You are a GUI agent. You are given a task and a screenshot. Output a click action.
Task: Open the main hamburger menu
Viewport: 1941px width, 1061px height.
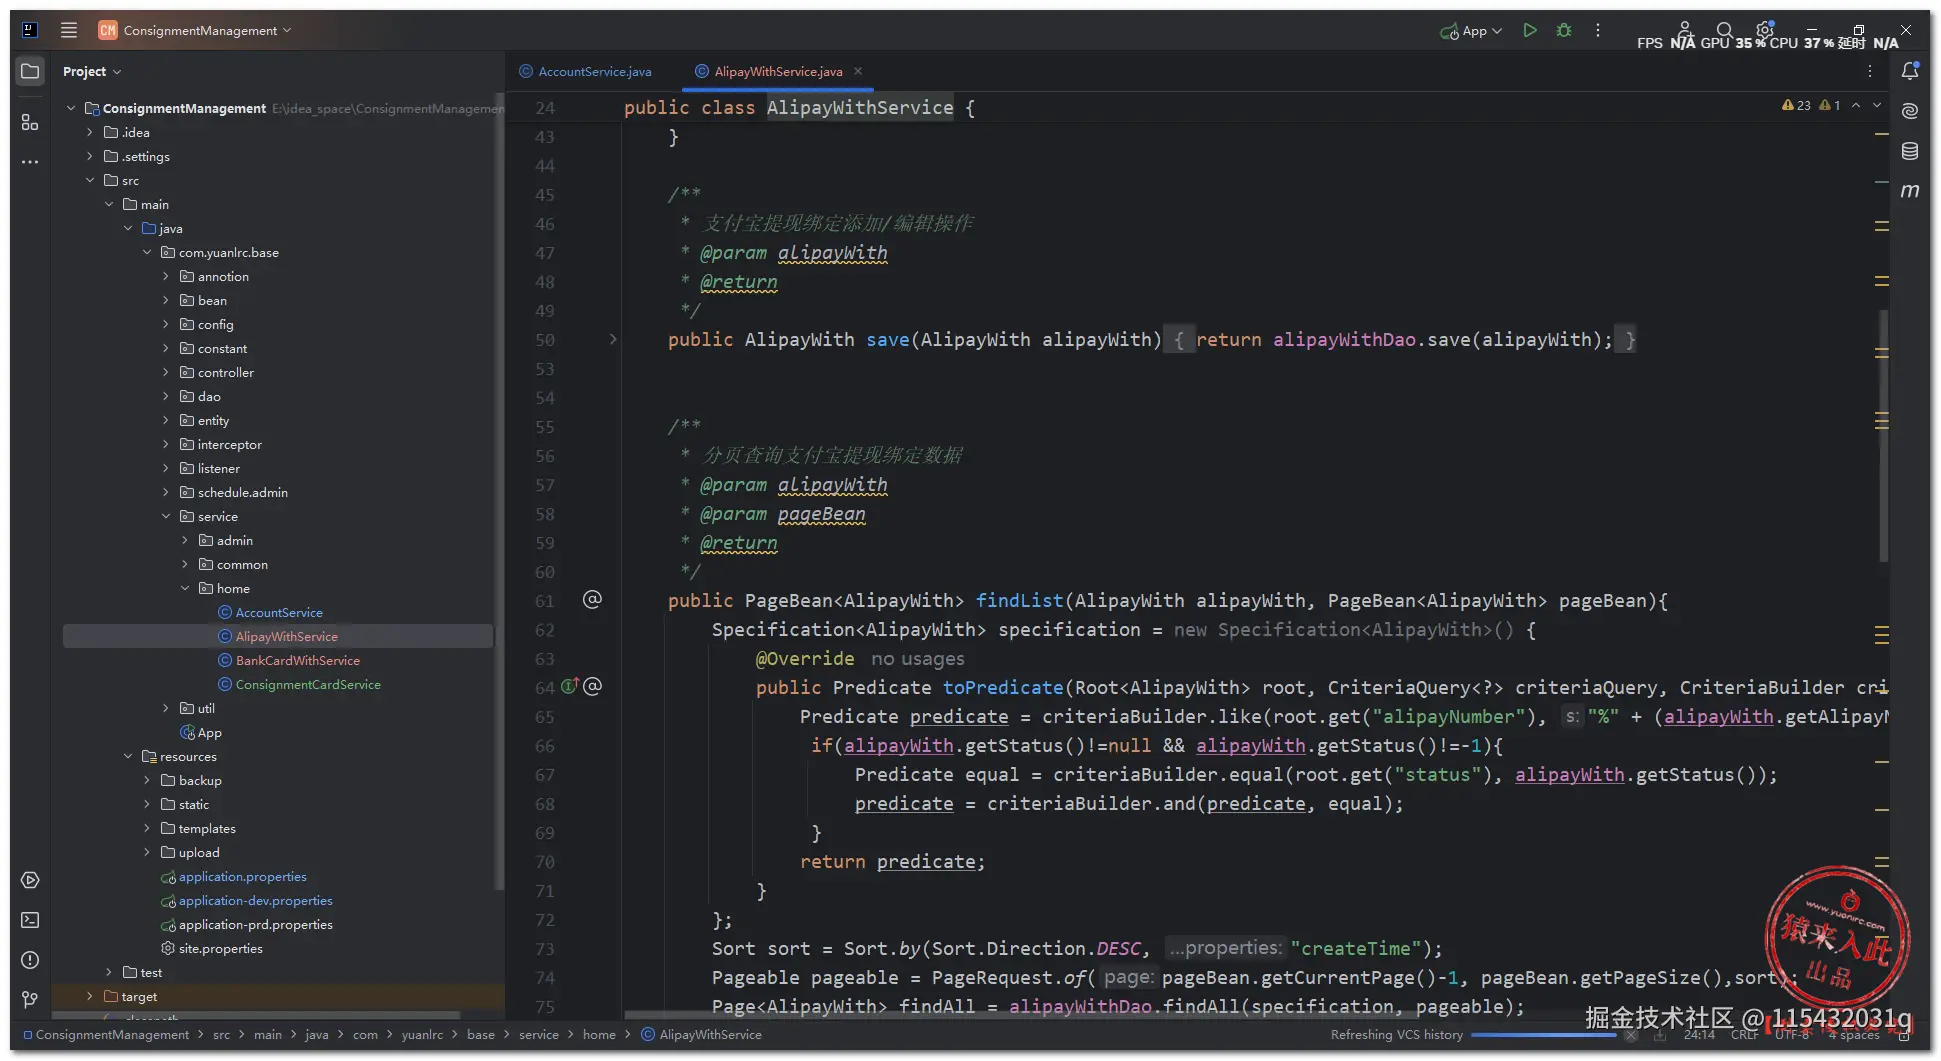click(x=69, y=30)
